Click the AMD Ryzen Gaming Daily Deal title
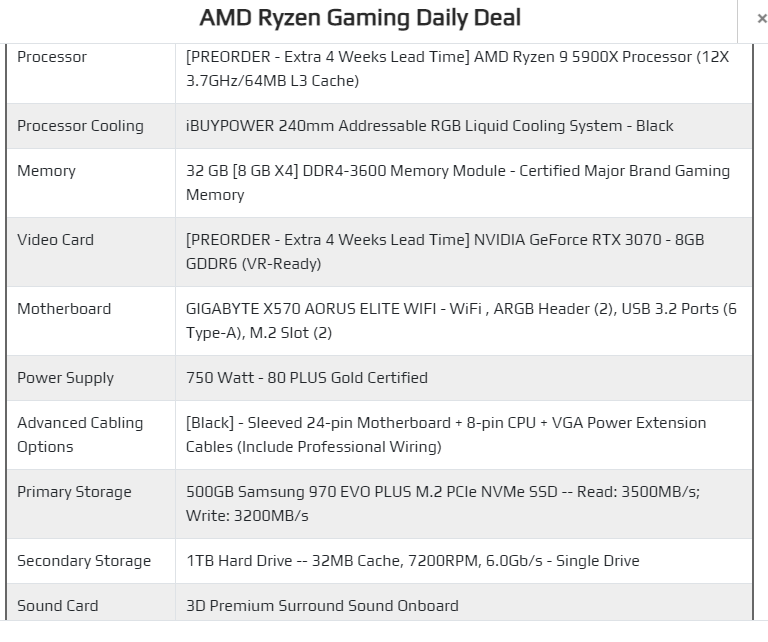The image size is (768, 642). 360,18
